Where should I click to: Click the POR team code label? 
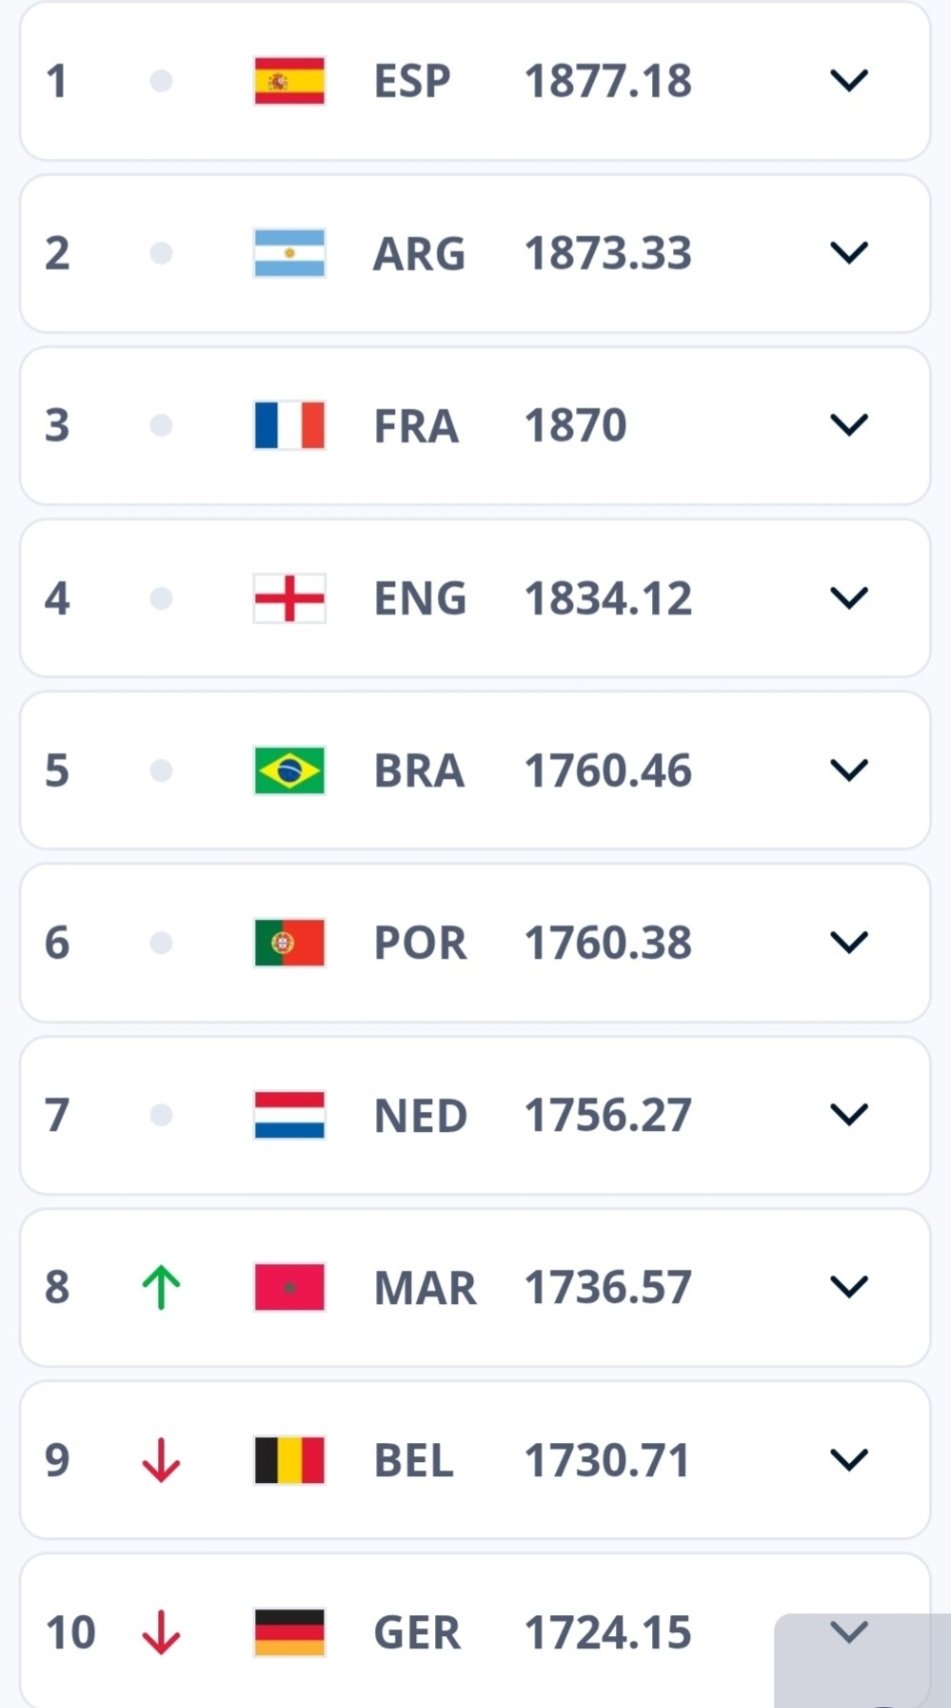pyautogui.click(x=420, y=943)
